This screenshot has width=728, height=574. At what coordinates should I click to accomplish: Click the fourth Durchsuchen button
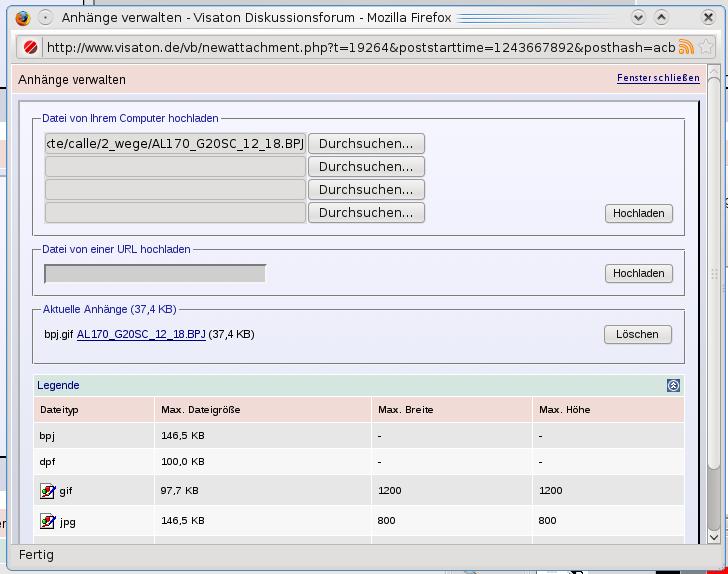point(366,213)
